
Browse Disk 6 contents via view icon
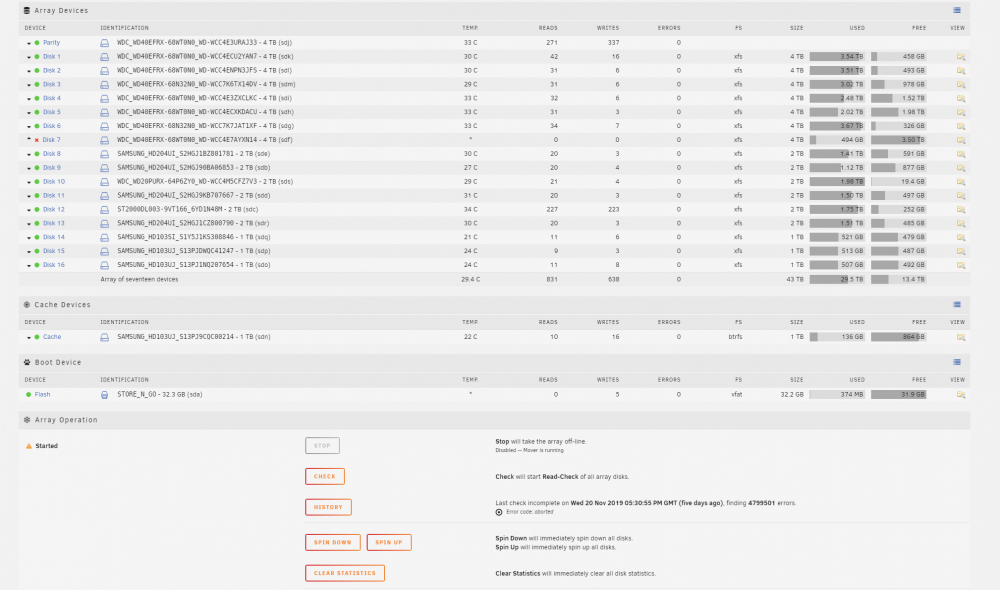coord(961,126)
